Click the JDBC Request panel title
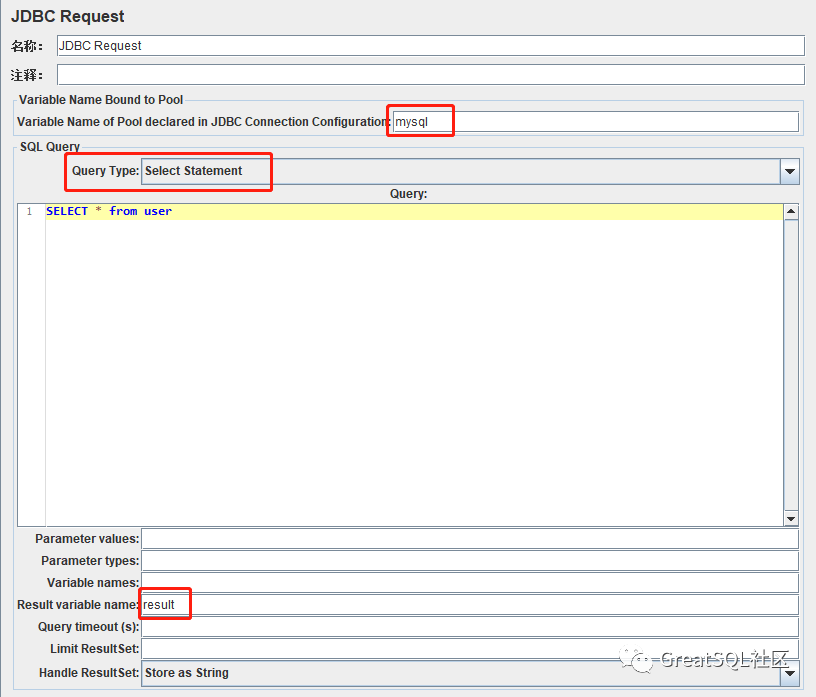Screen dimensions: 816x697 point(68,16)
